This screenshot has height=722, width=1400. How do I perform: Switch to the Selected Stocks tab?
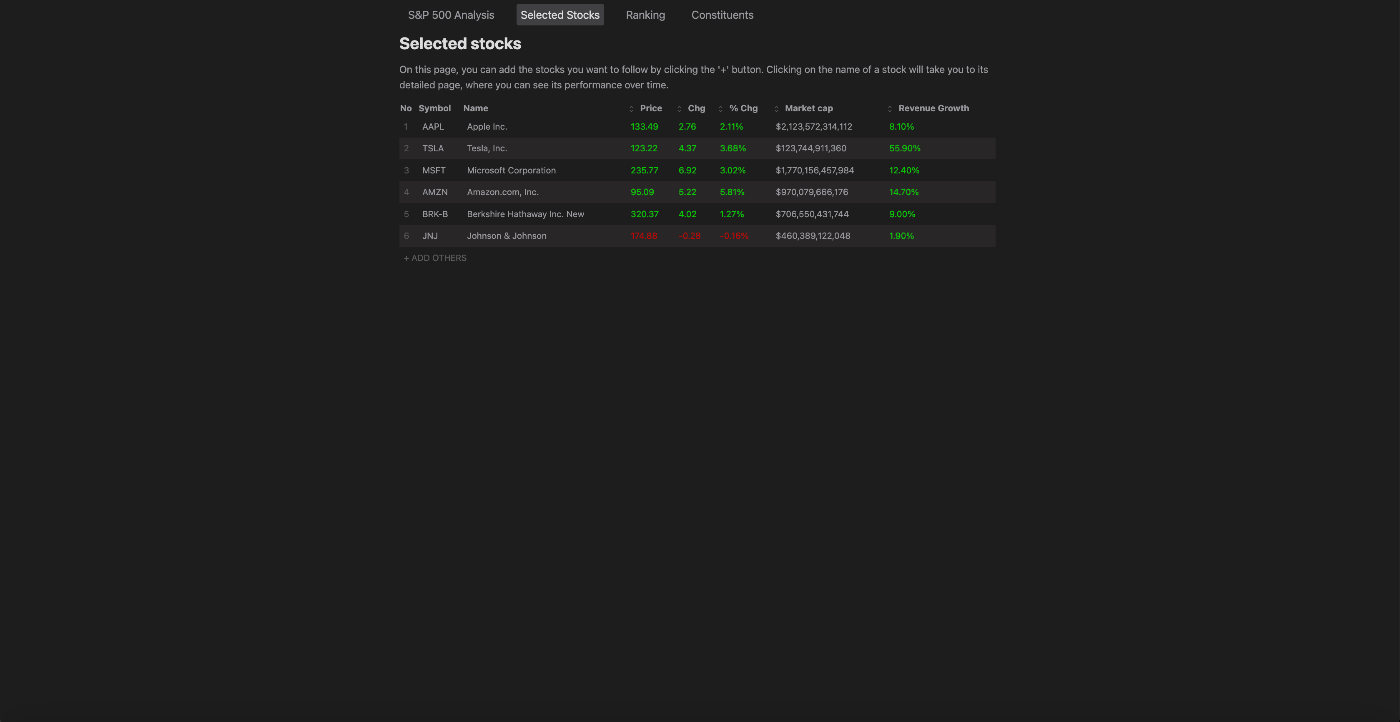point(560,15)
